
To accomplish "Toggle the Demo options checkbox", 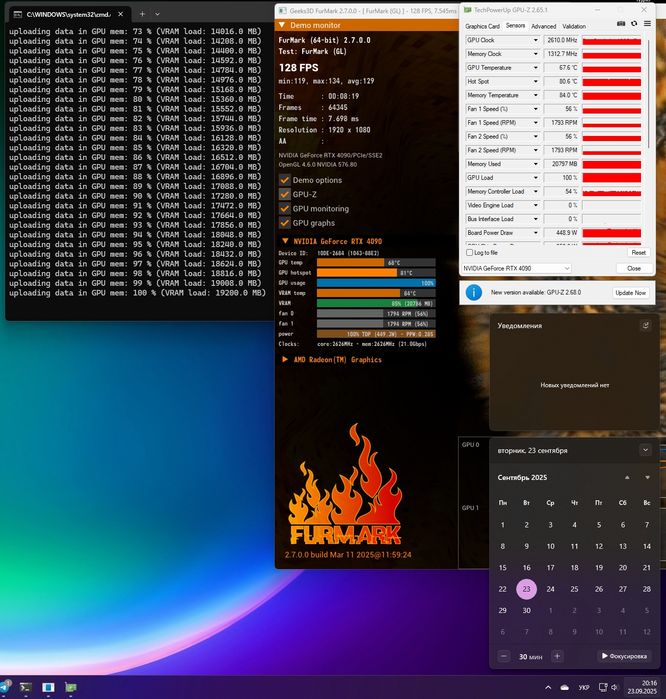I will point(284,180).
